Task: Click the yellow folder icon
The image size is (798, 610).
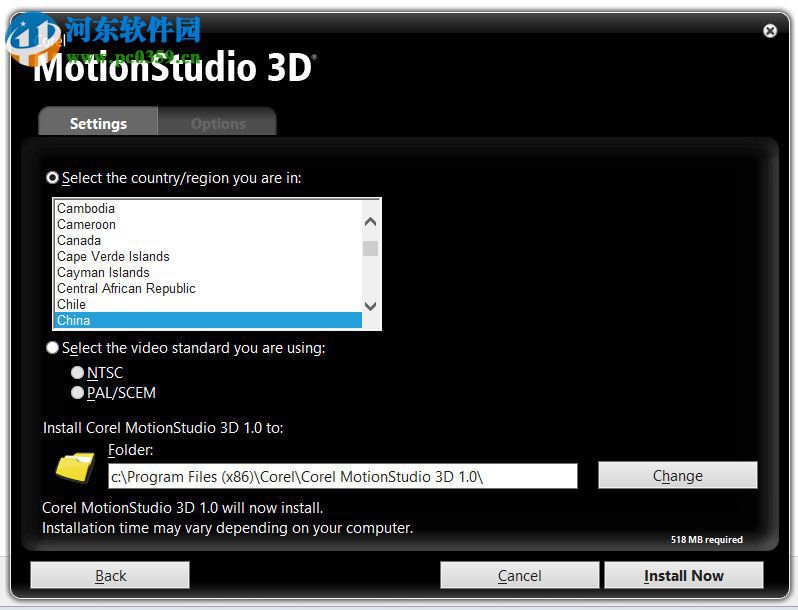Action: coord(75,467)
